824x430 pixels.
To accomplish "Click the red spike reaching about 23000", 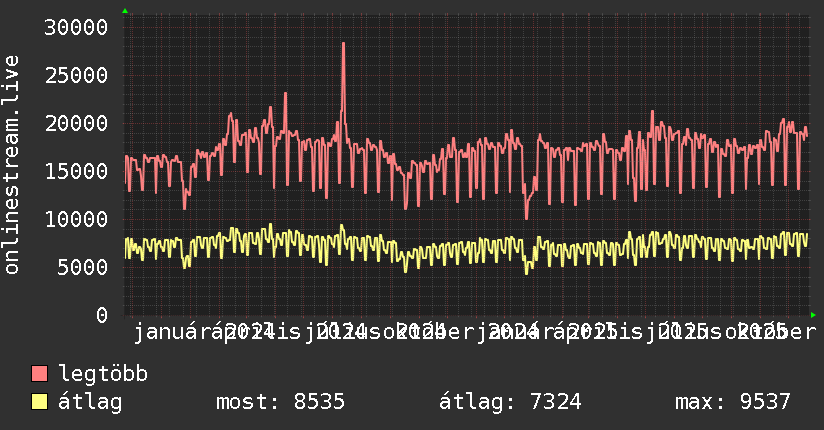I will click(x=285, y=95).
